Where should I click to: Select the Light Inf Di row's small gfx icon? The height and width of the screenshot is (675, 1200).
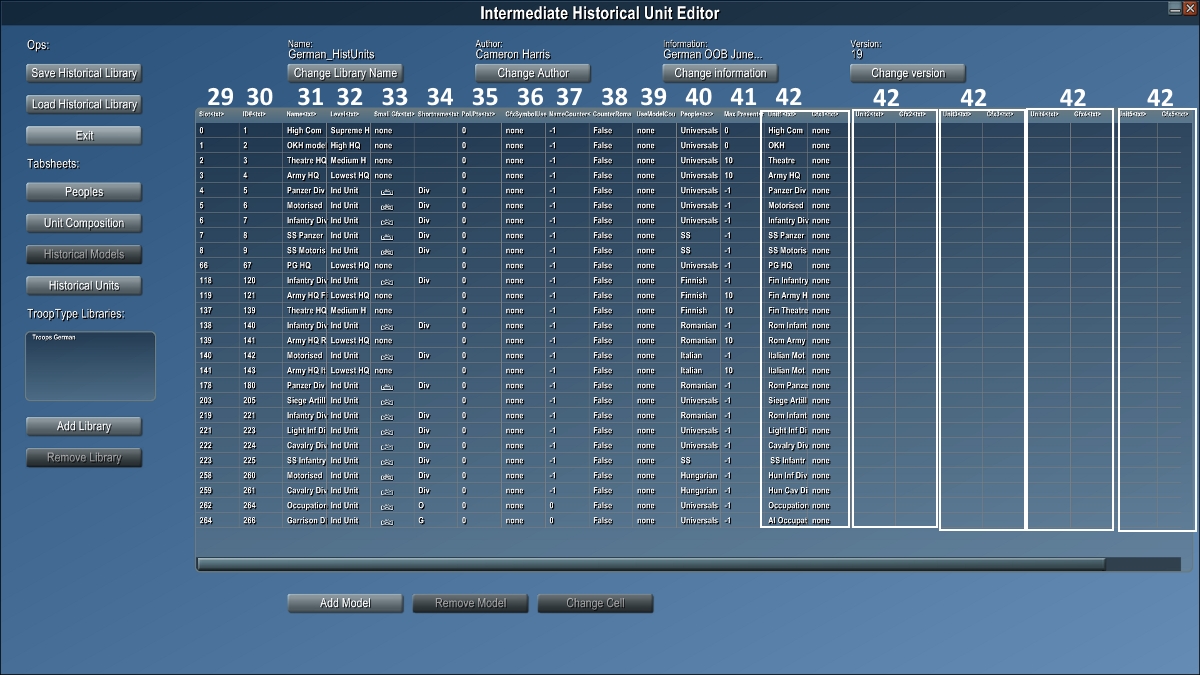tap(386, 431)
